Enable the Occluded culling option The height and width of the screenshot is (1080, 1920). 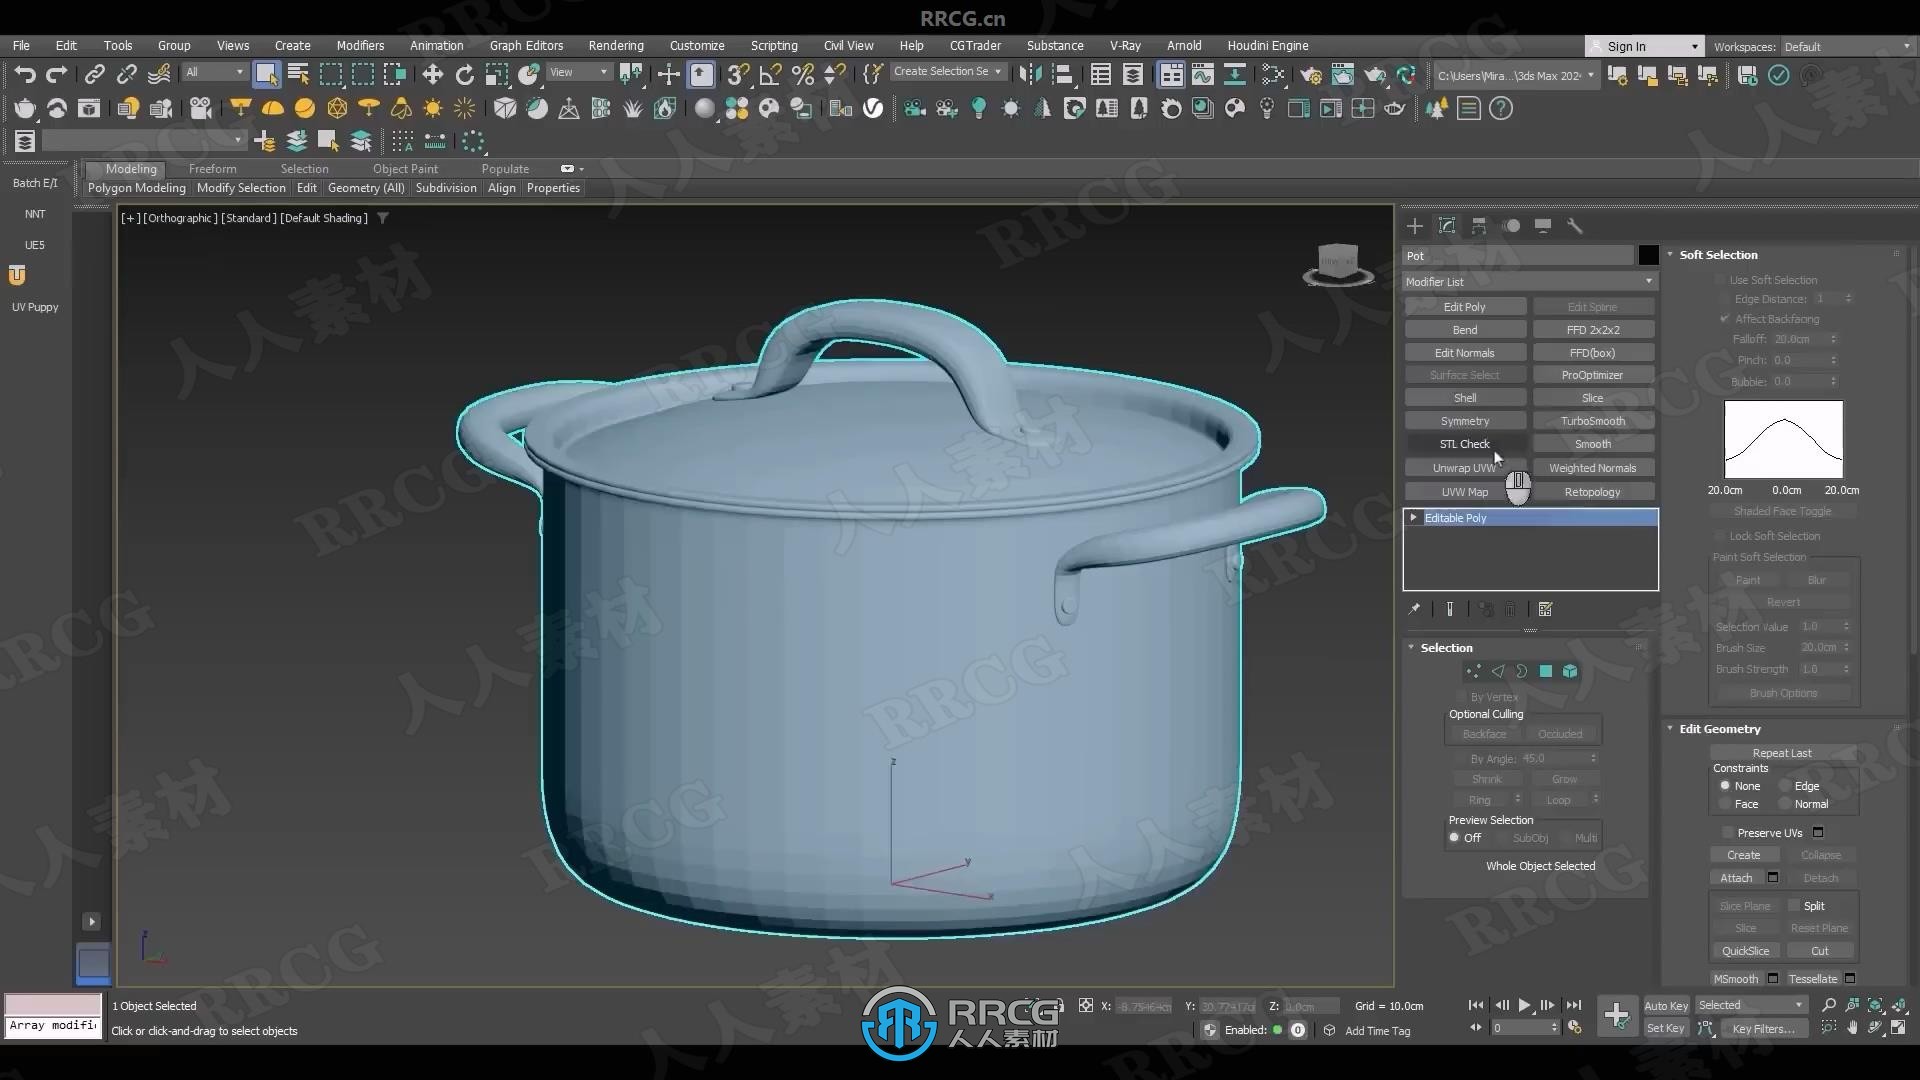coord(1561,735)
